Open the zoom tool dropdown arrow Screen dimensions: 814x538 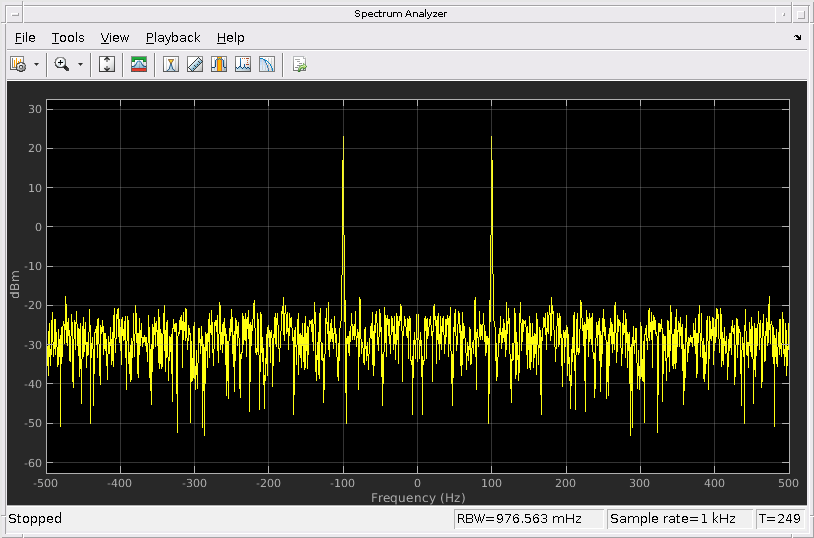[80, 64]
